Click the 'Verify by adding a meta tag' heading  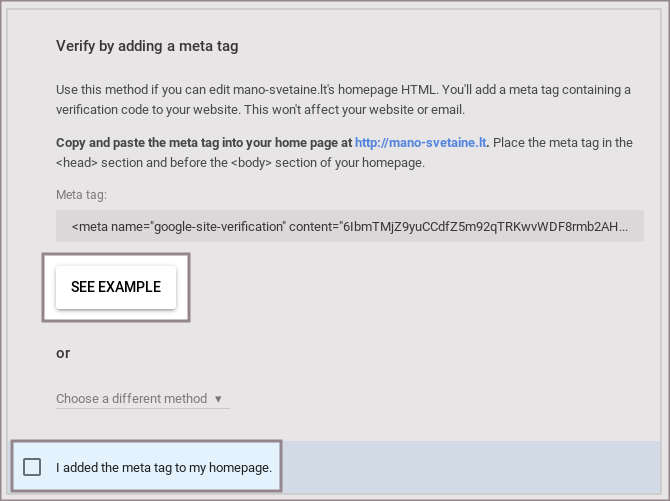(x=147, y=46)
